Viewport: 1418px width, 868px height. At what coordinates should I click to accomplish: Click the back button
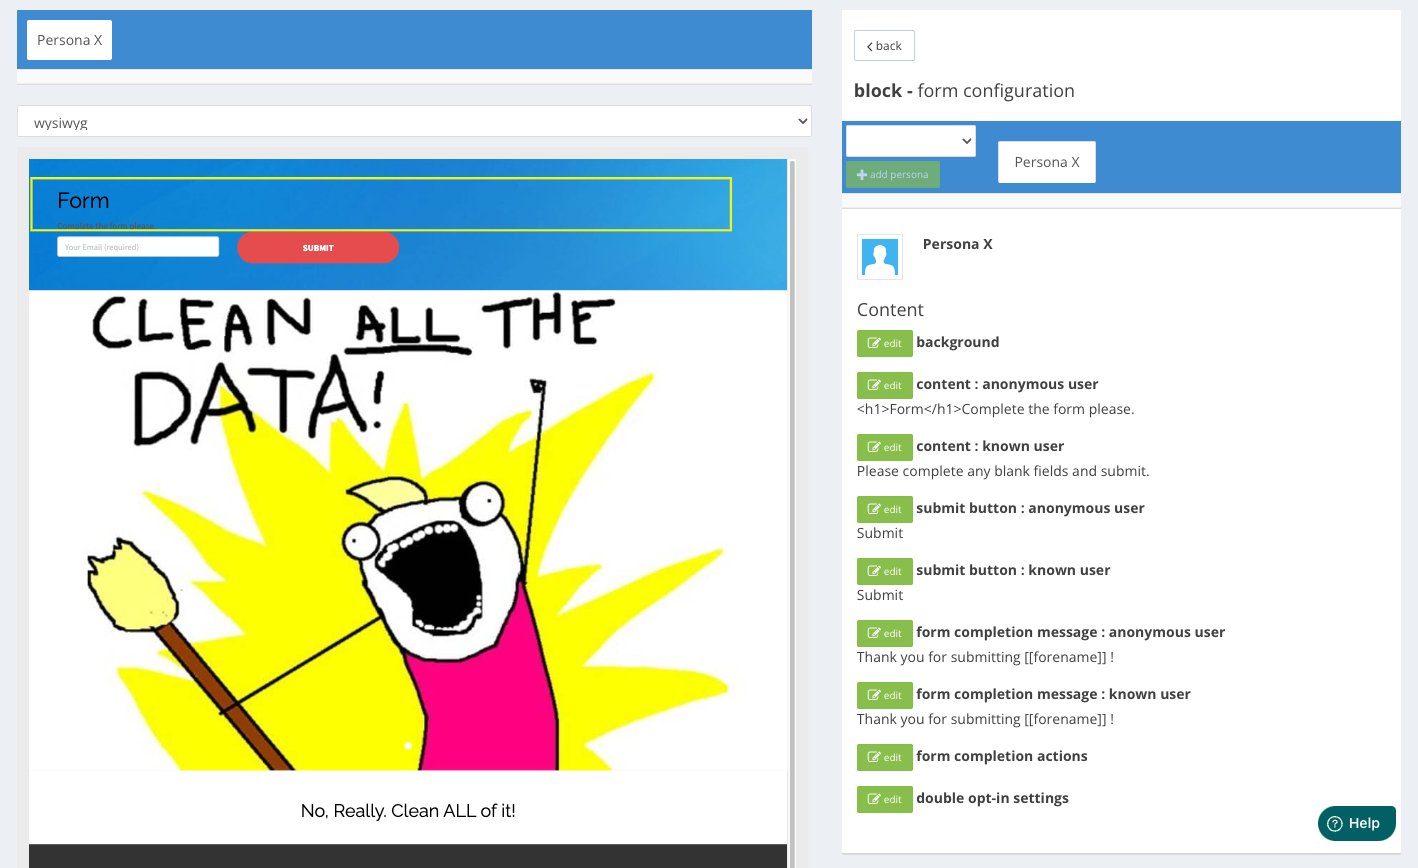(x=884, y=46)
